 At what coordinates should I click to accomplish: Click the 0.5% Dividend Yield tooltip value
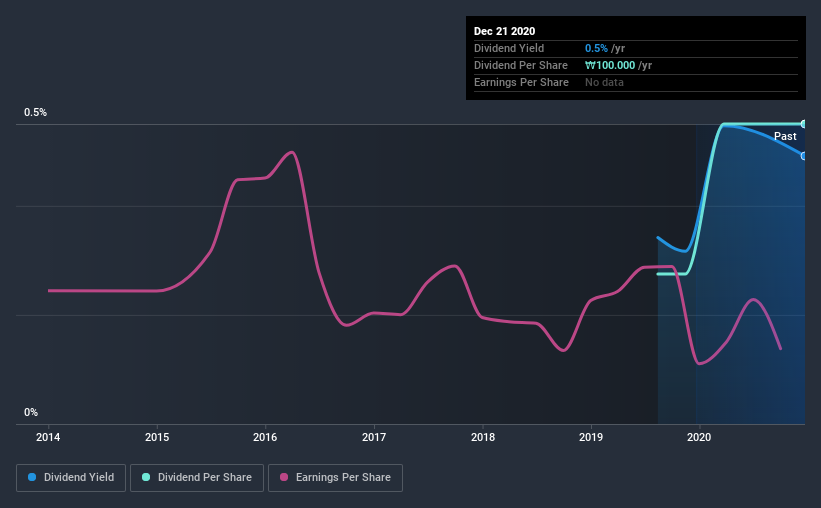(x=596, y=48)
